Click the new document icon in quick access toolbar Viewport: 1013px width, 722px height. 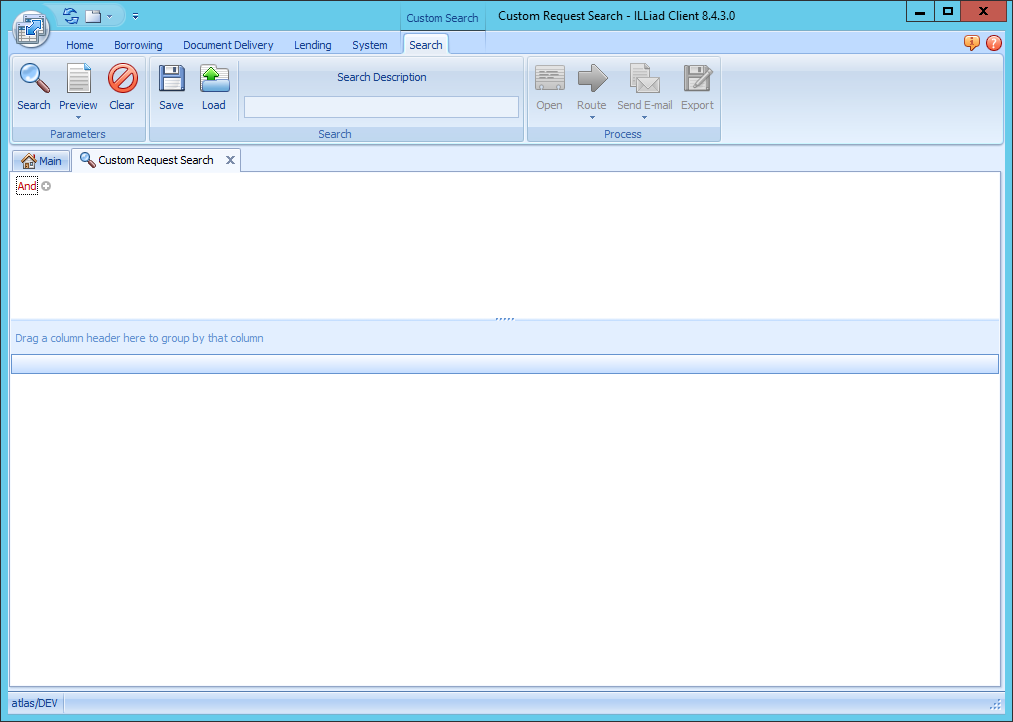point(94,16)
